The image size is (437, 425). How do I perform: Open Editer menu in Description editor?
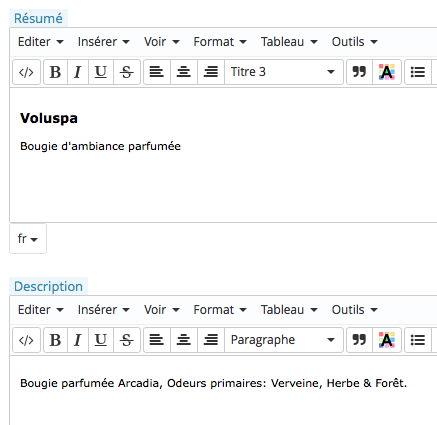(x=40, y=310)
